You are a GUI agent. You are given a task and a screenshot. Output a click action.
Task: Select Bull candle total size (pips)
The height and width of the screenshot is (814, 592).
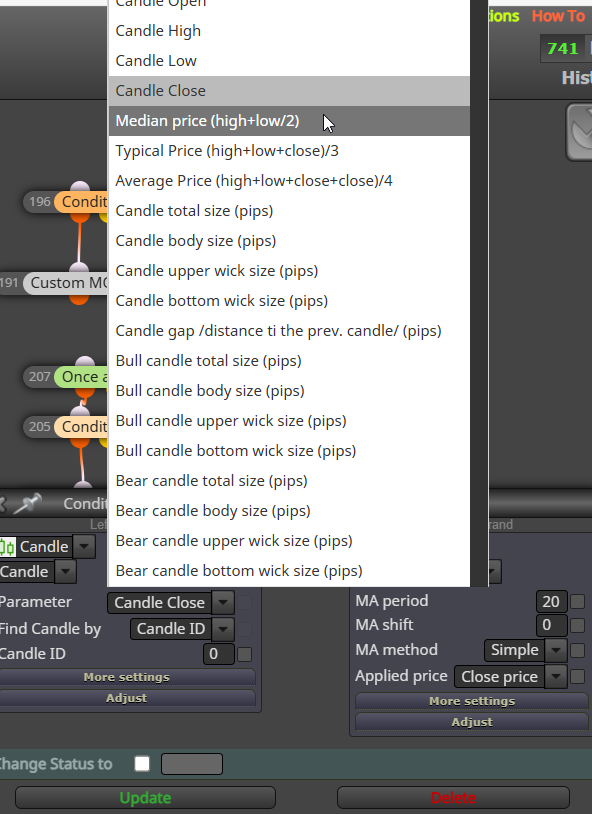(x=289, y=361)
